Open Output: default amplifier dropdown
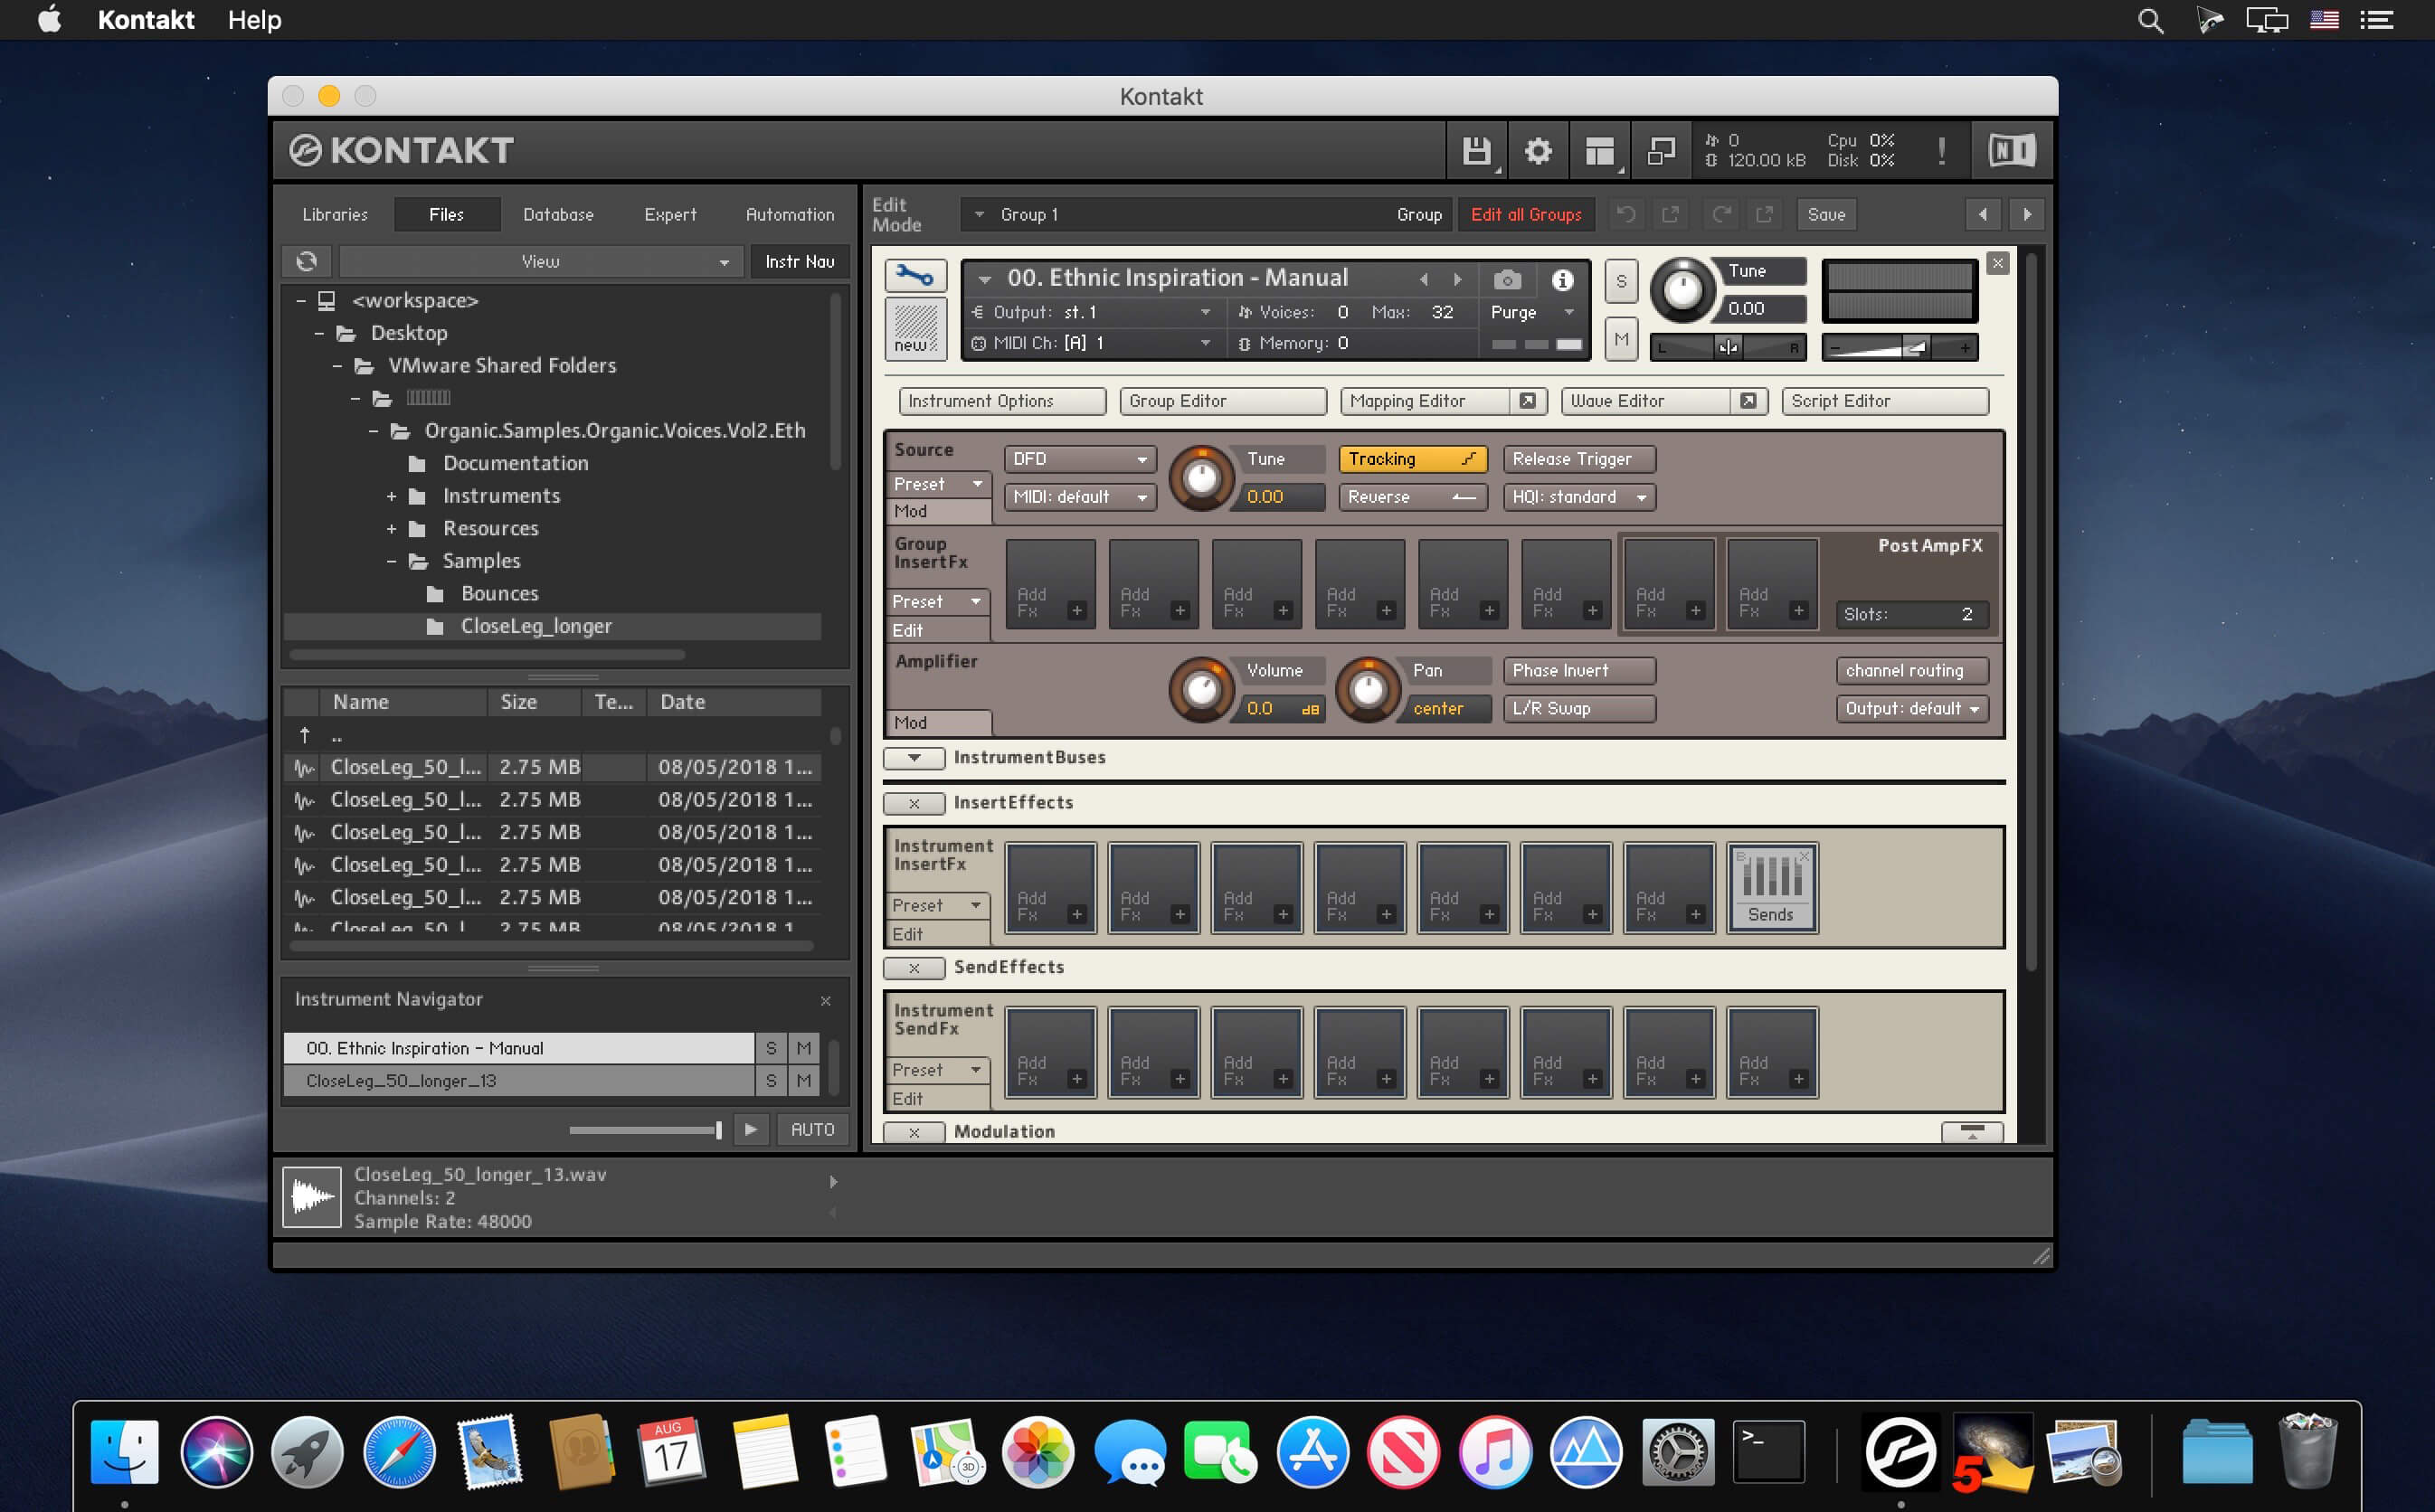 [1911, 708]
